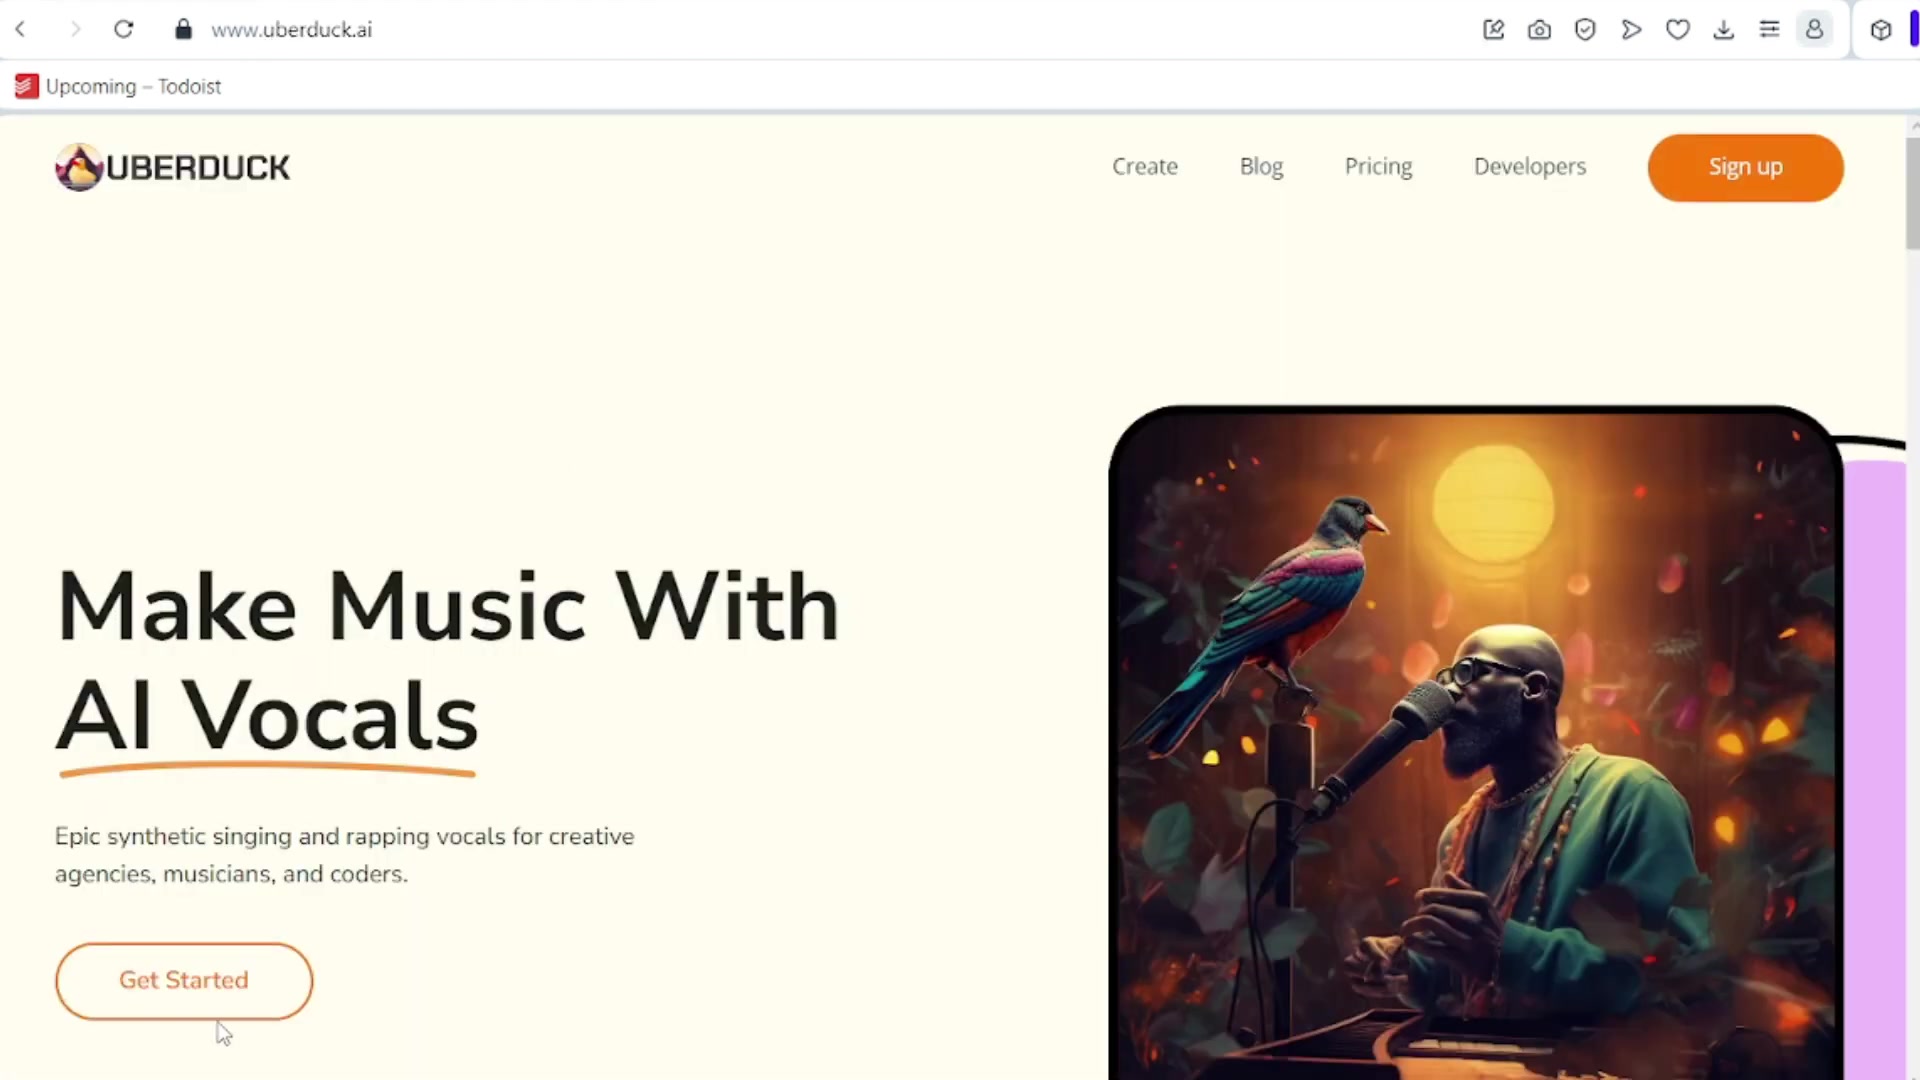Click the orange Sign up button
This screenshot has width=1920, height=1080.
pyautogui.click(x=1745, y=168)
